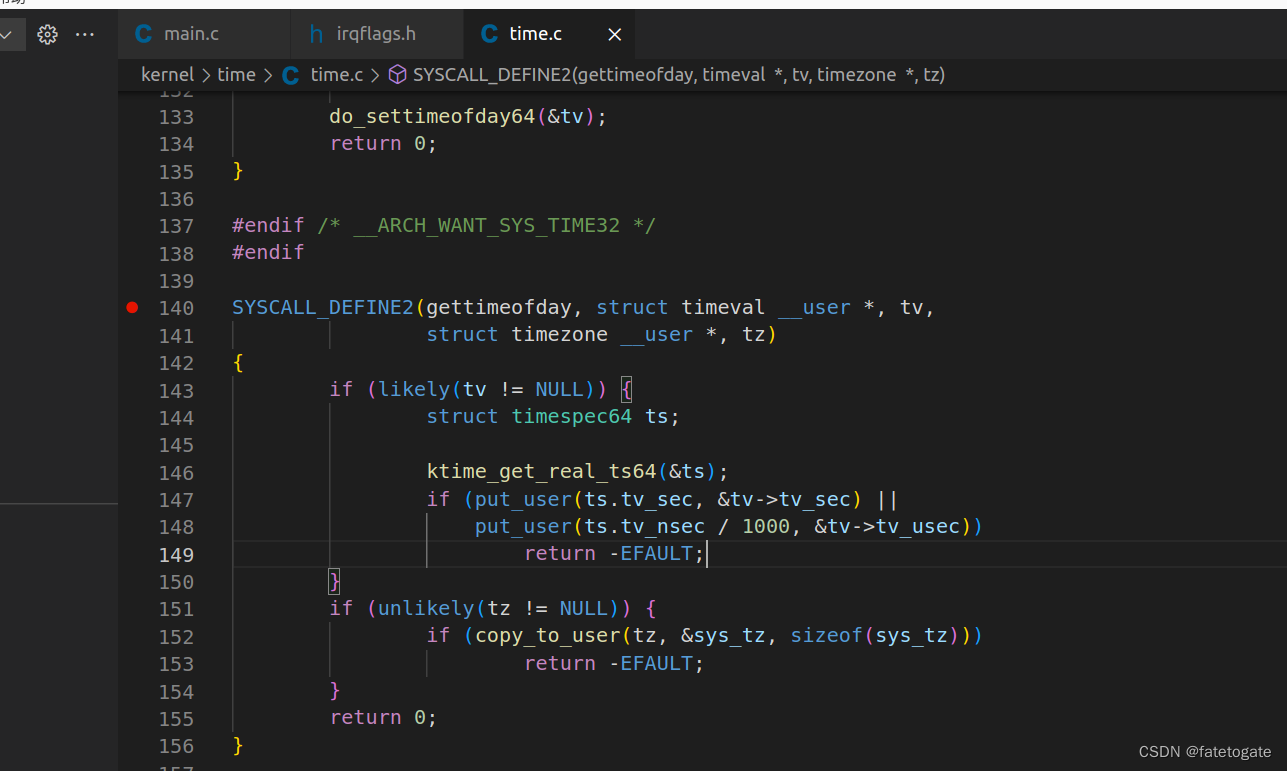
Task: Open the kernel breadcrumb dropdown
Action: point(167,74)
